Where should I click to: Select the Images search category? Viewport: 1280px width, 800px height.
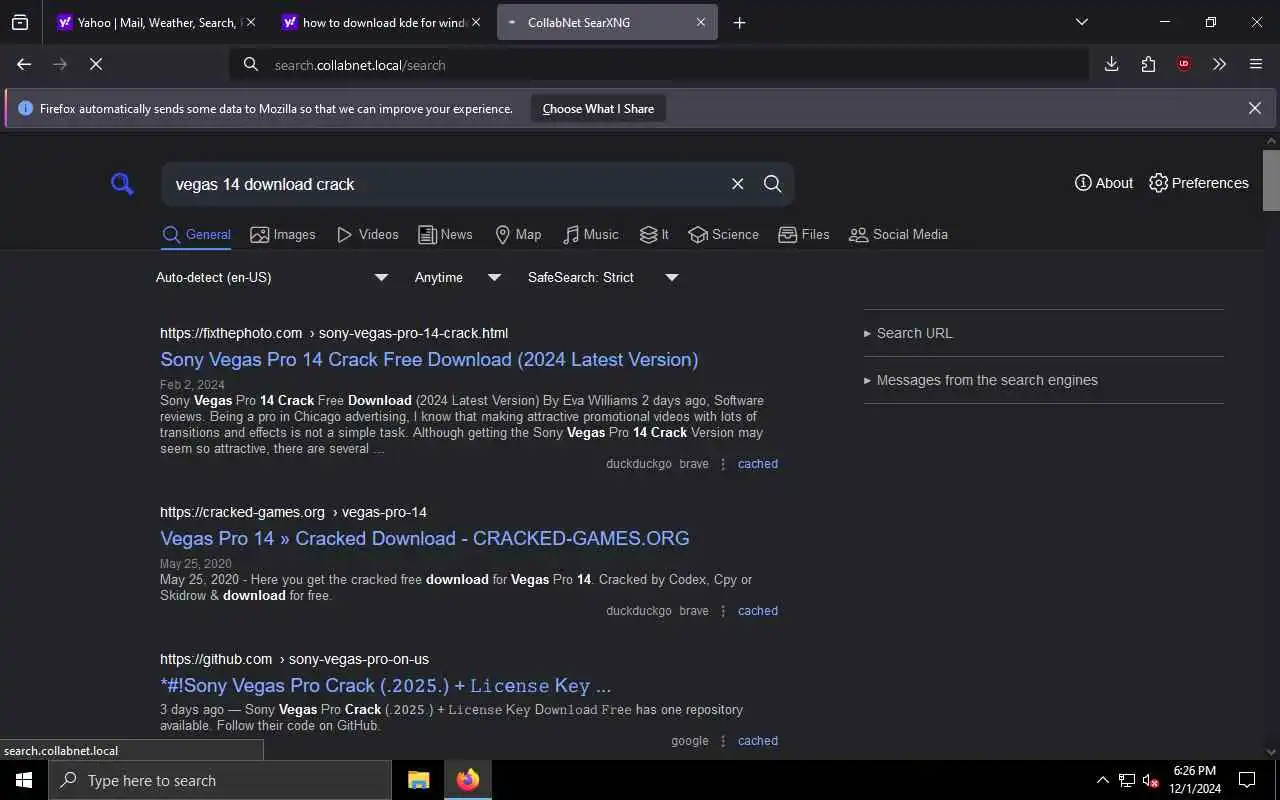point(283,235)
